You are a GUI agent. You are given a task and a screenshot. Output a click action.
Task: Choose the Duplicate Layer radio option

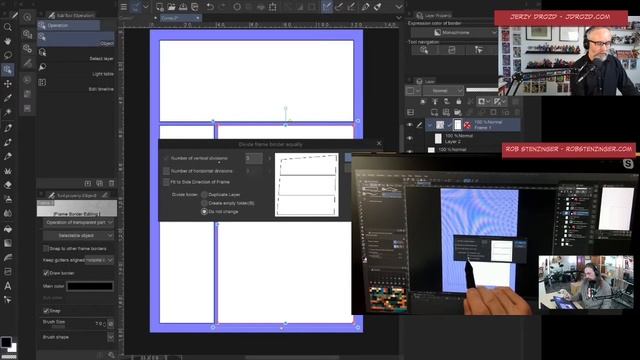click(x=204, y=195)
